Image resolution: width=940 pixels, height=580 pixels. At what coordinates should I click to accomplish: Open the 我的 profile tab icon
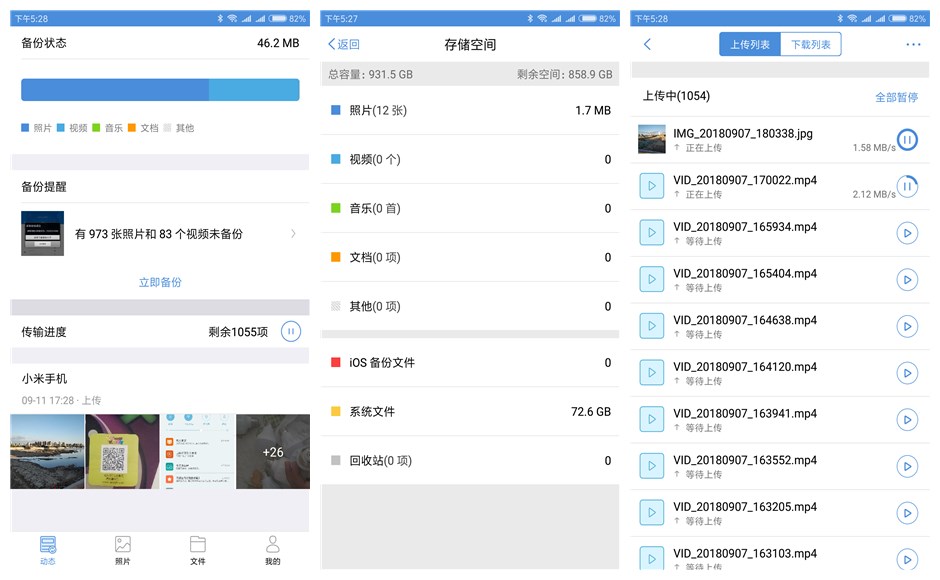tap(272, 546)
